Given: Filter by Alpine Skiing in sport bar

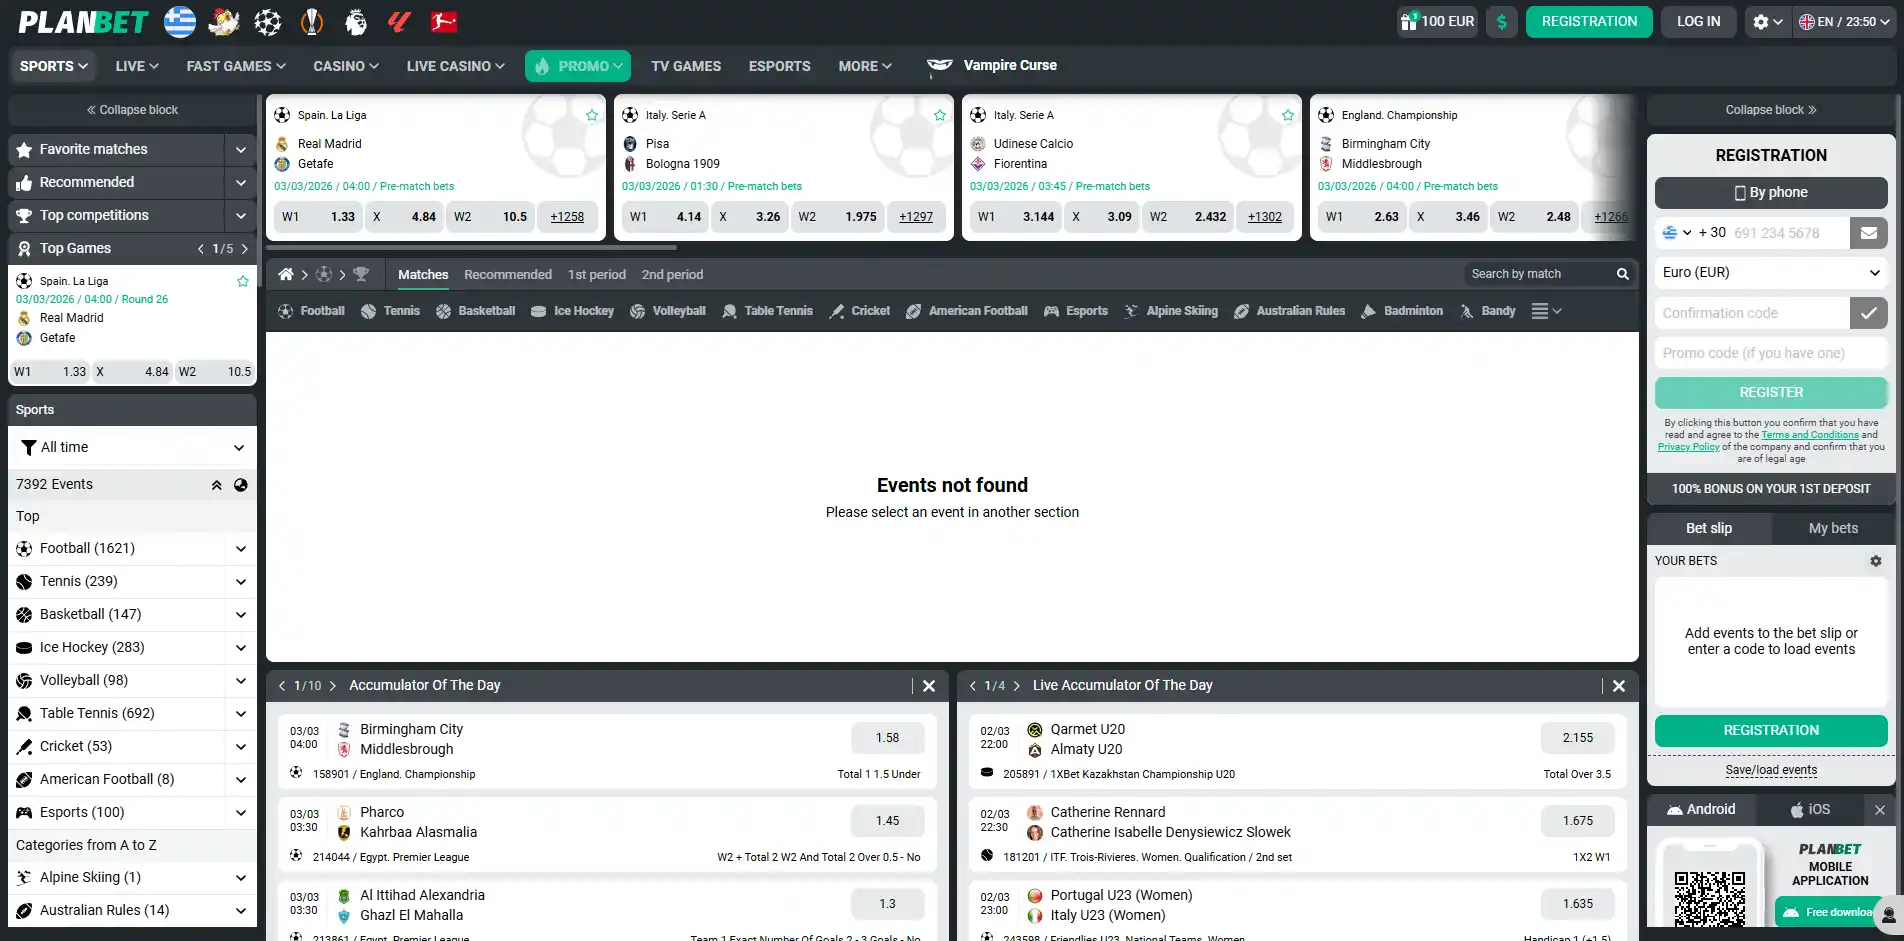Looking at the screenshot, I should (1170, 311).
